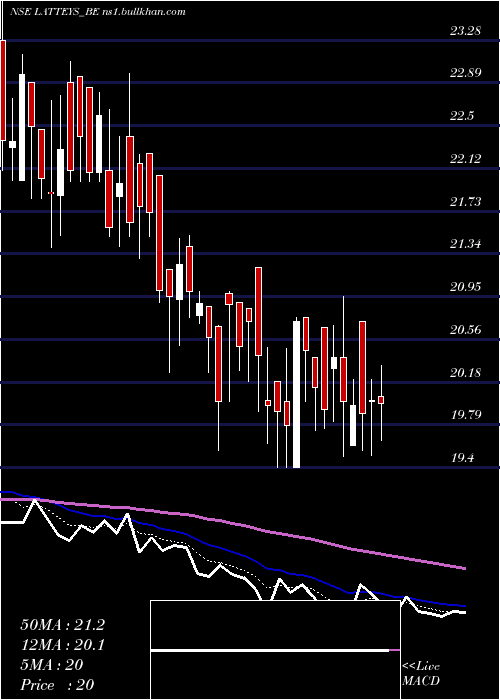Click the 50MA : 21.2 legend text
The width and height of the screenshot is (500, 700).
click(x=62, y=625)
